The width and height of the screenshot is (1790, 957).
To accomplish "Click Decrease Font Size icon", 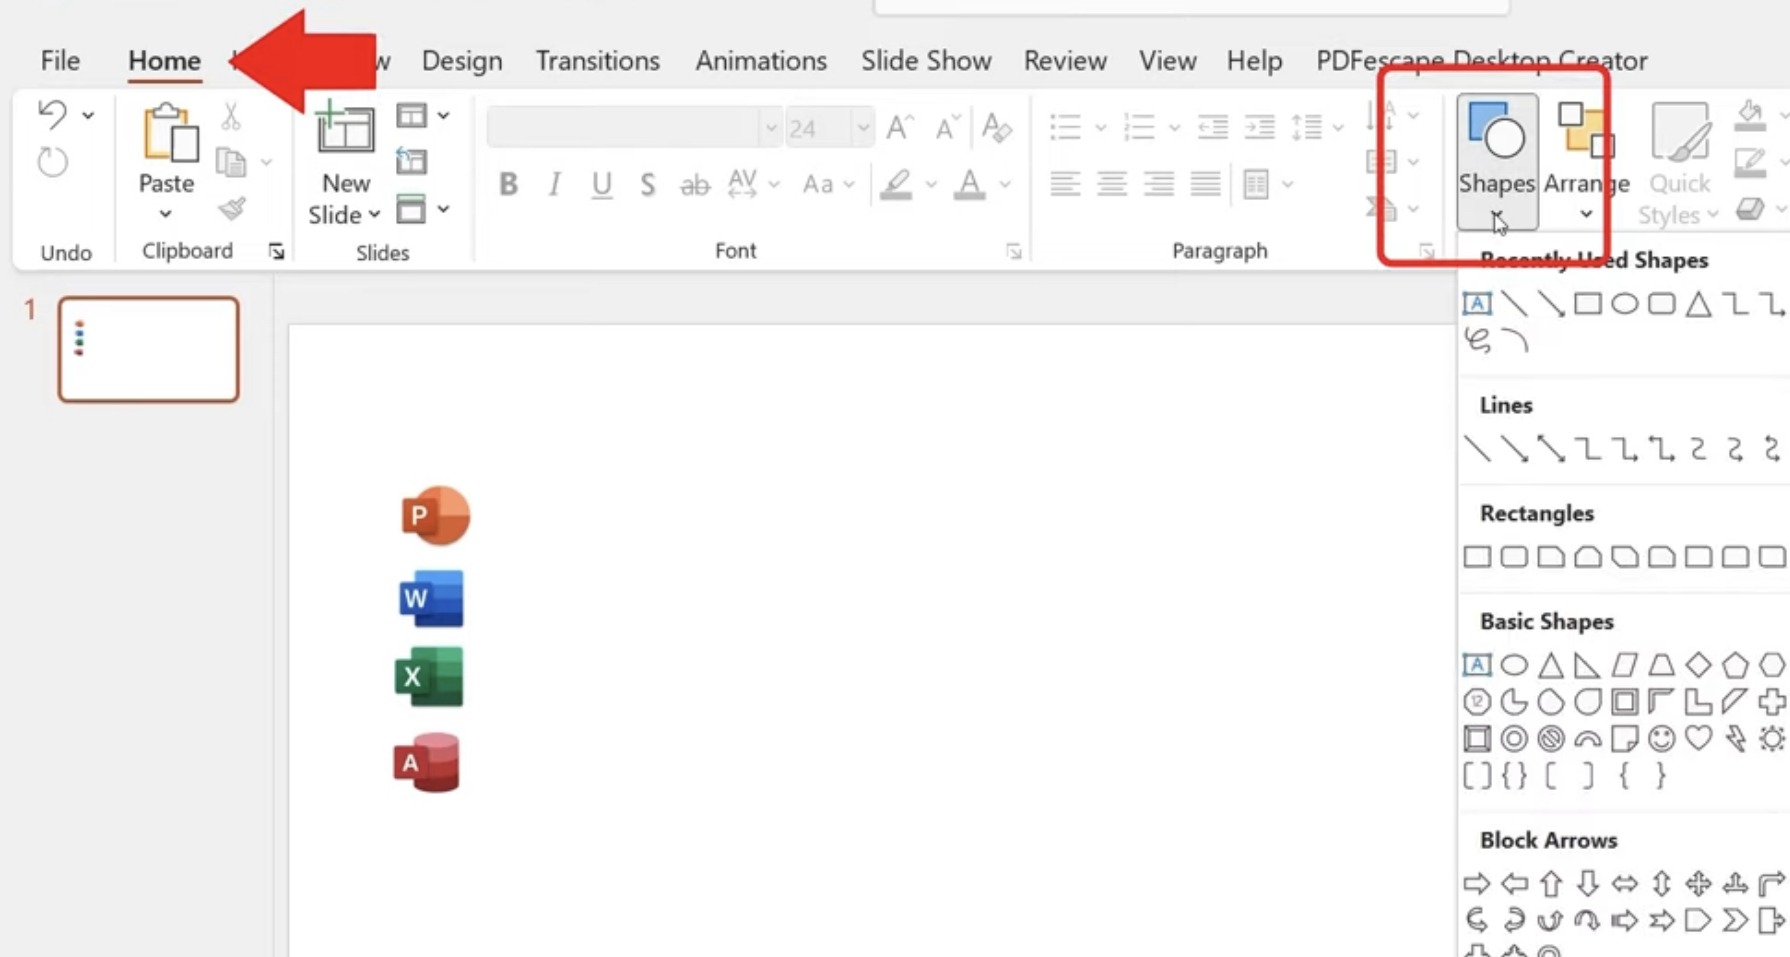I will click(x=946, y=127).
